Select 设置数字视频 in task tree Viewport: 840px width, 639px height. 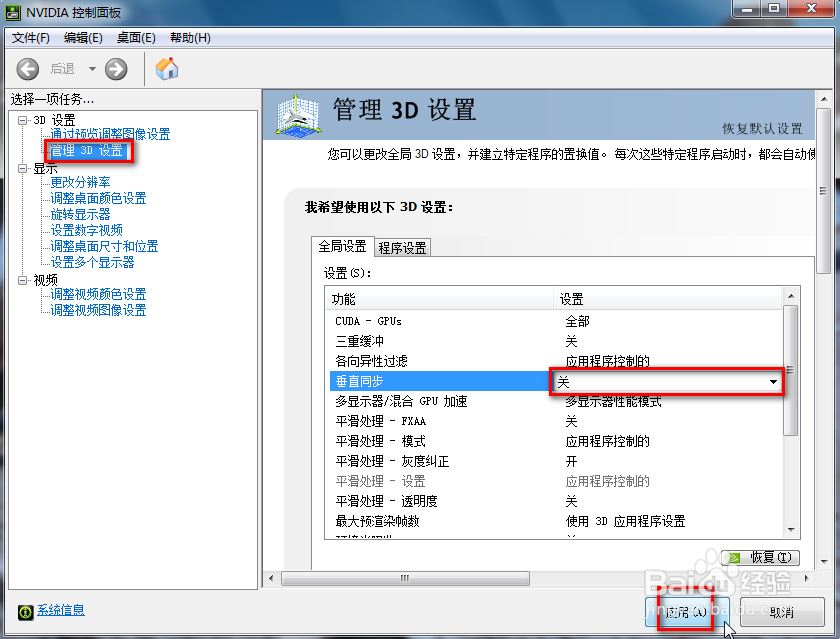coord(86,230)
